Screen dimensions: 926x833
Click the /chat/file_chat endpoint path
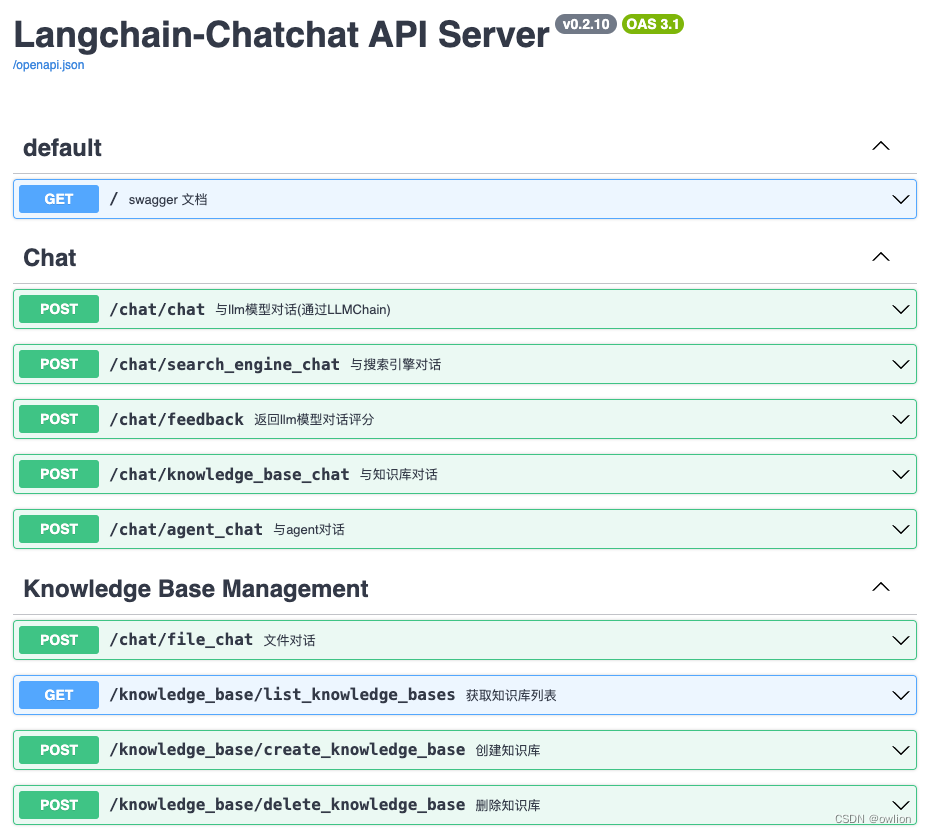pos(181,640)
